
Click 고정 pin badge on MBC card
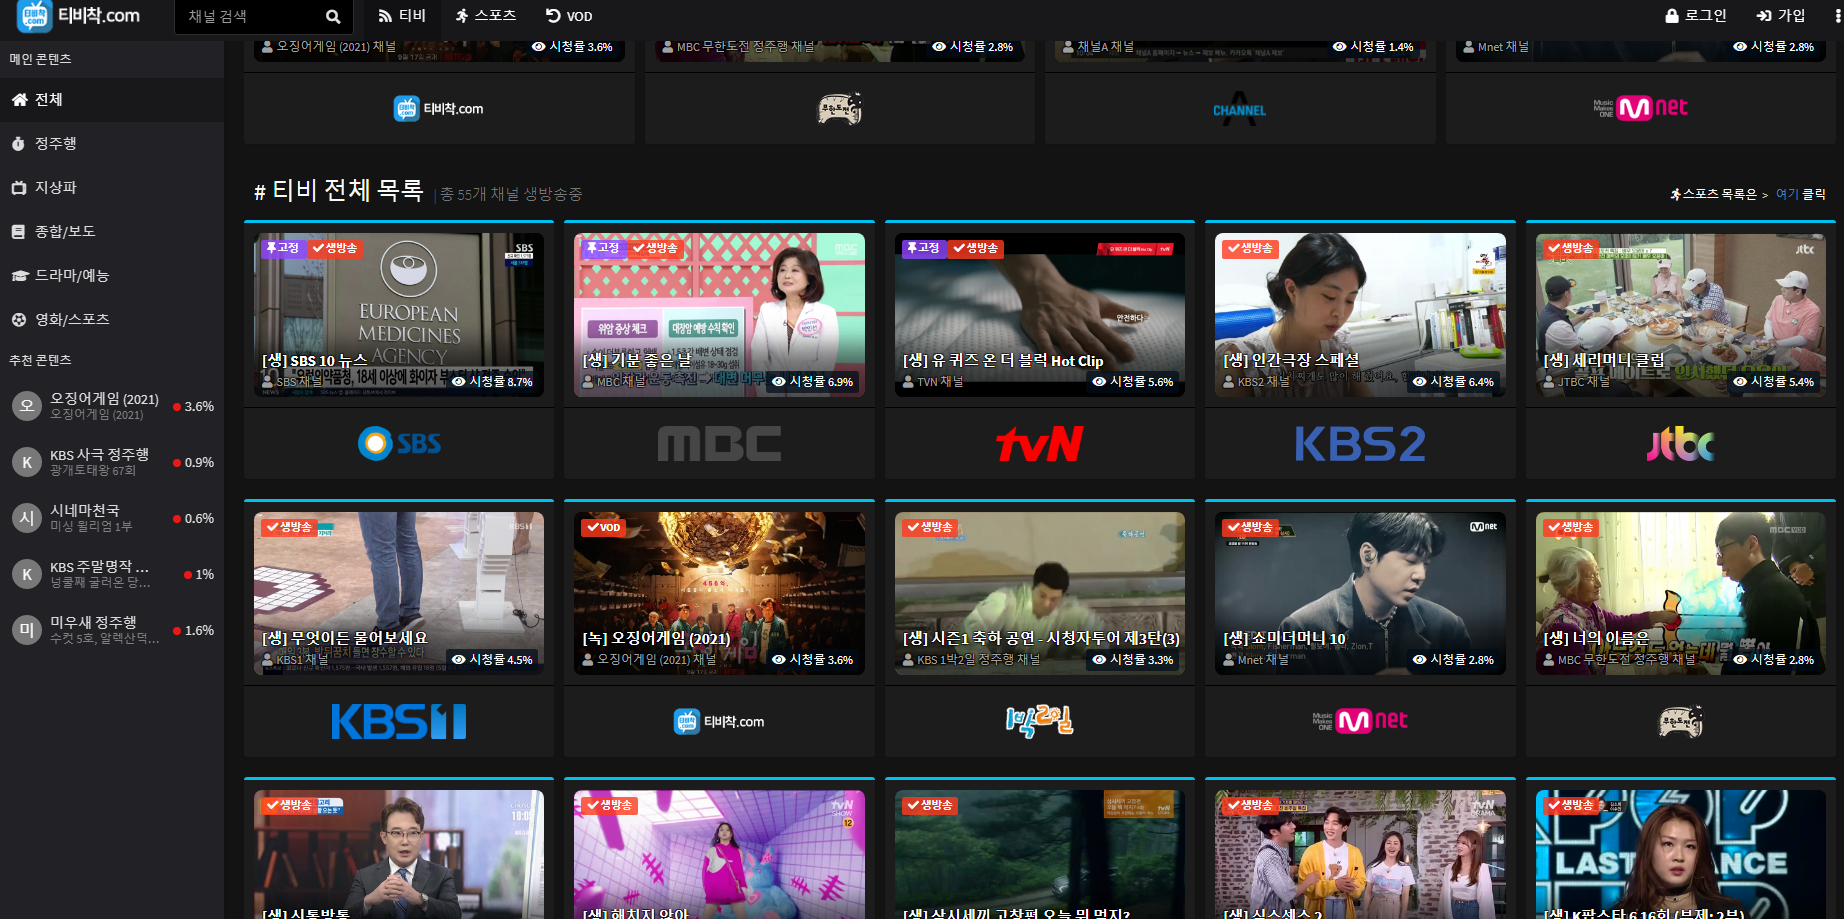click(x=603, y=248)
